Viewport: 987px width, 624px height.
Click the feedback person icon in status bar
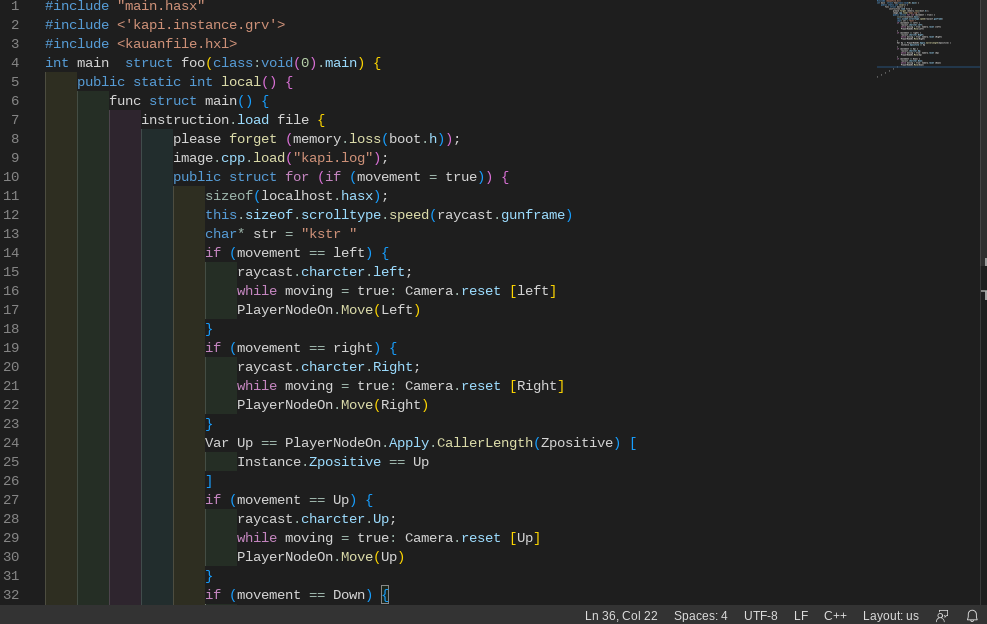pyautogui.click(x=942, y=616)
